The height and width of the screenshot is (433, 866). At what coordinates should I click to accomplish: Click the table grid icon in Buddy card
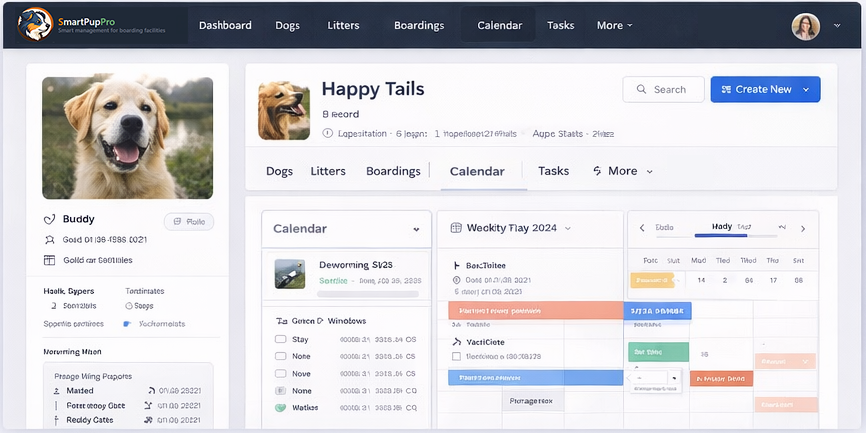point(49,260)
